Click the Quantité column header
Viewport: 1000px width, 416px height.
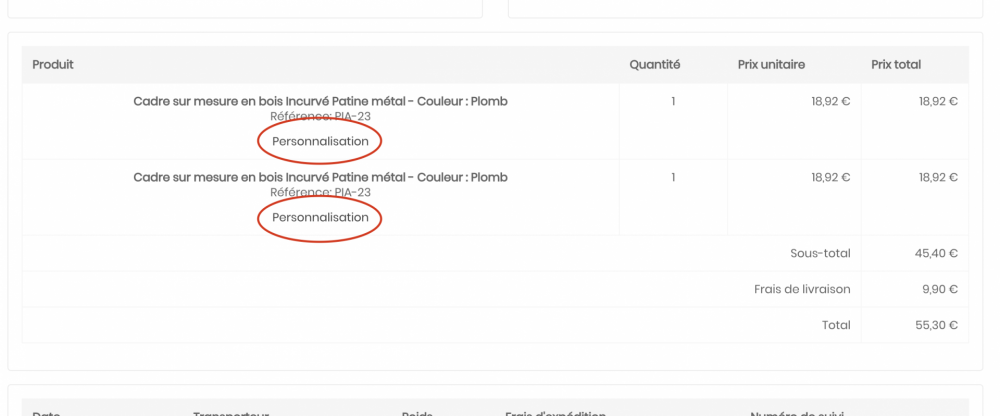(654, 64)
